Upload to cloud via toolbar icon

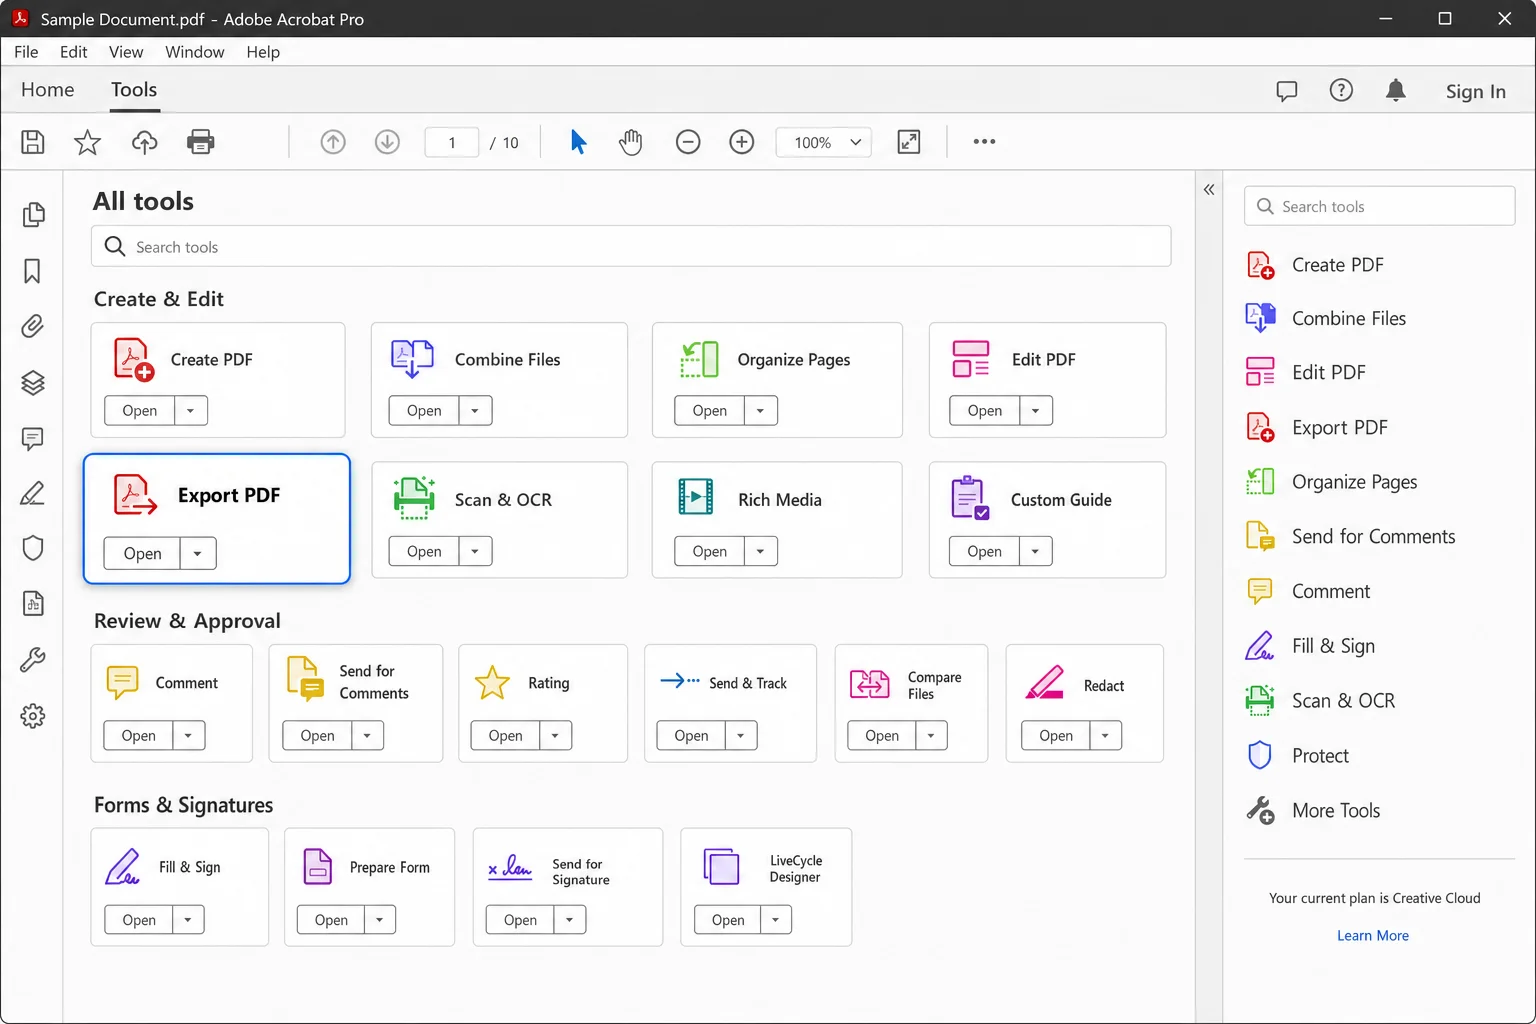tap(145, 142)
